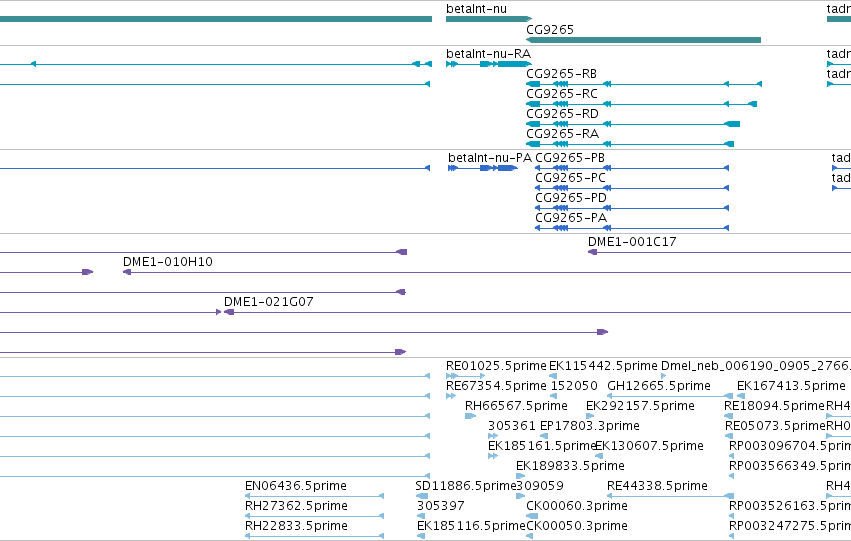Image resolution: width=851 pixels, height=541 pixels.
Task: Click the CG9265-RA transcript label
Action: [x=562, y=134]
